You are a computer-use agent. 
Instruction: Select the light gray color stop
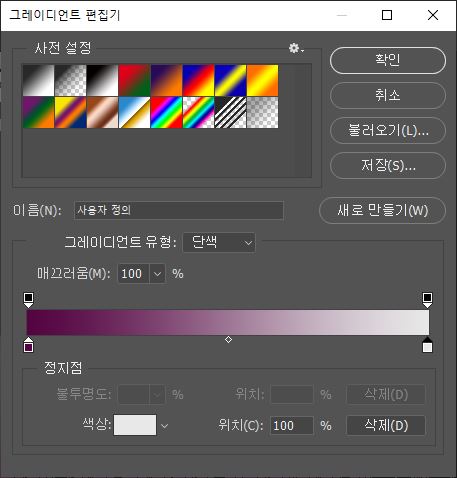pos(427,345)
